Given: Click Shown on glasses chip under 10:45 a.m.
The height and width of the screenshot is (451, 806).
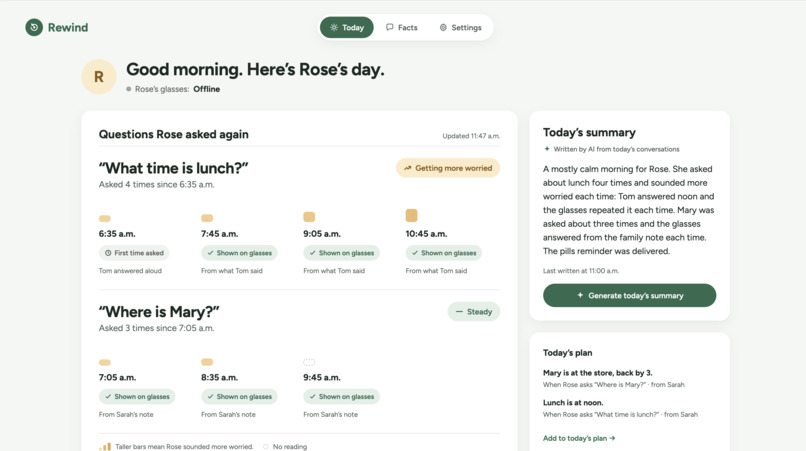Looking at the screenshot, I should pos(444,253).
